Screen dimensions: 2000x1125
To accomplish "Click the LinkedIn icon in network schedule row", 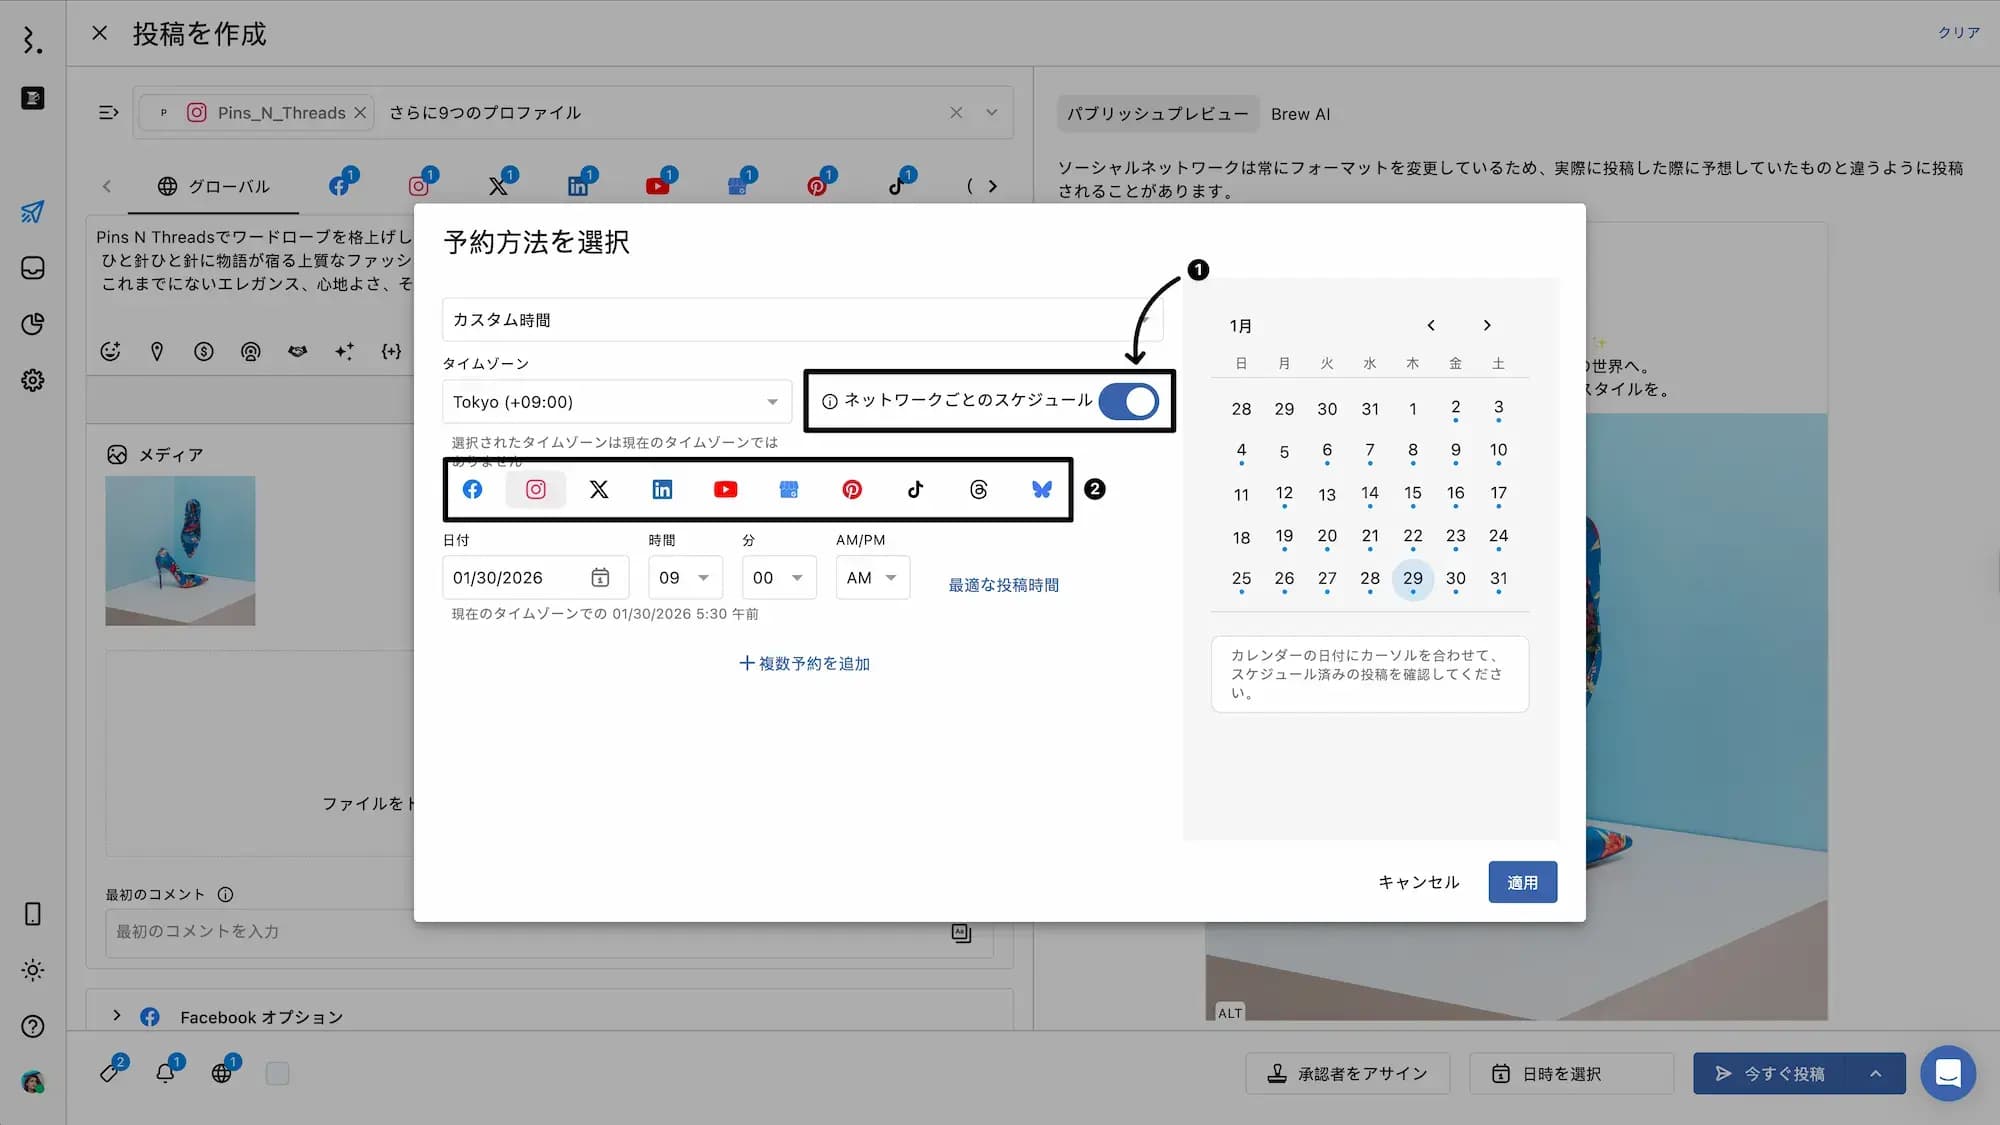I will click(x=662, y=489).
